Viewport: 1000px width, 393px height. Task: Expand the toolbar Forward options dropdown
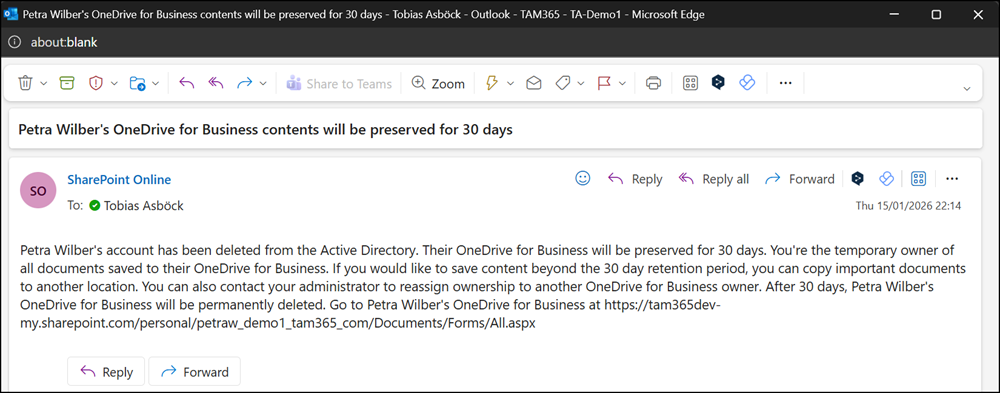pos(263,84)
